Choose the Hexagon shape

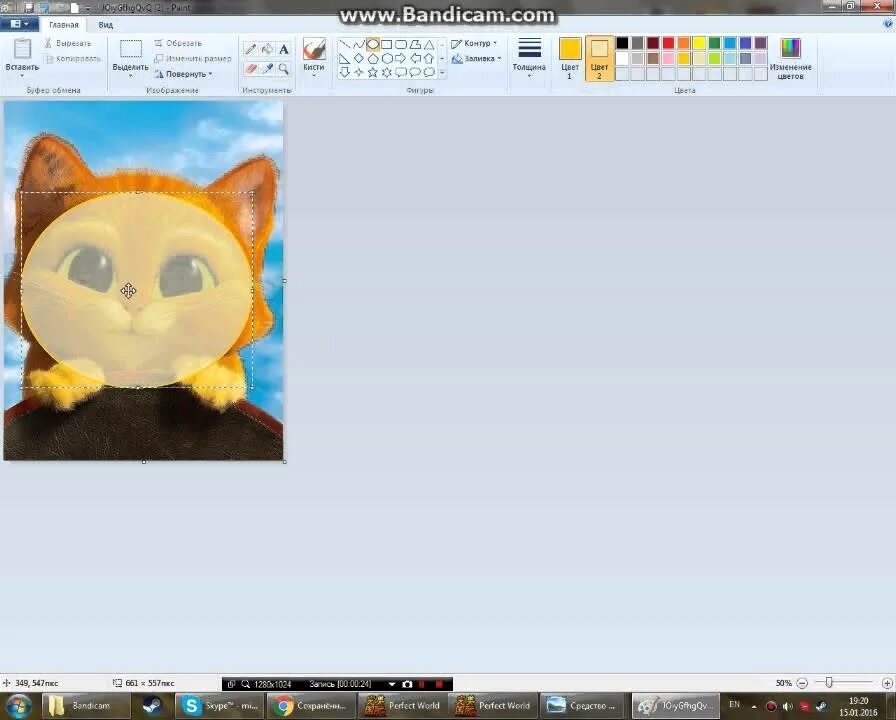387,58
